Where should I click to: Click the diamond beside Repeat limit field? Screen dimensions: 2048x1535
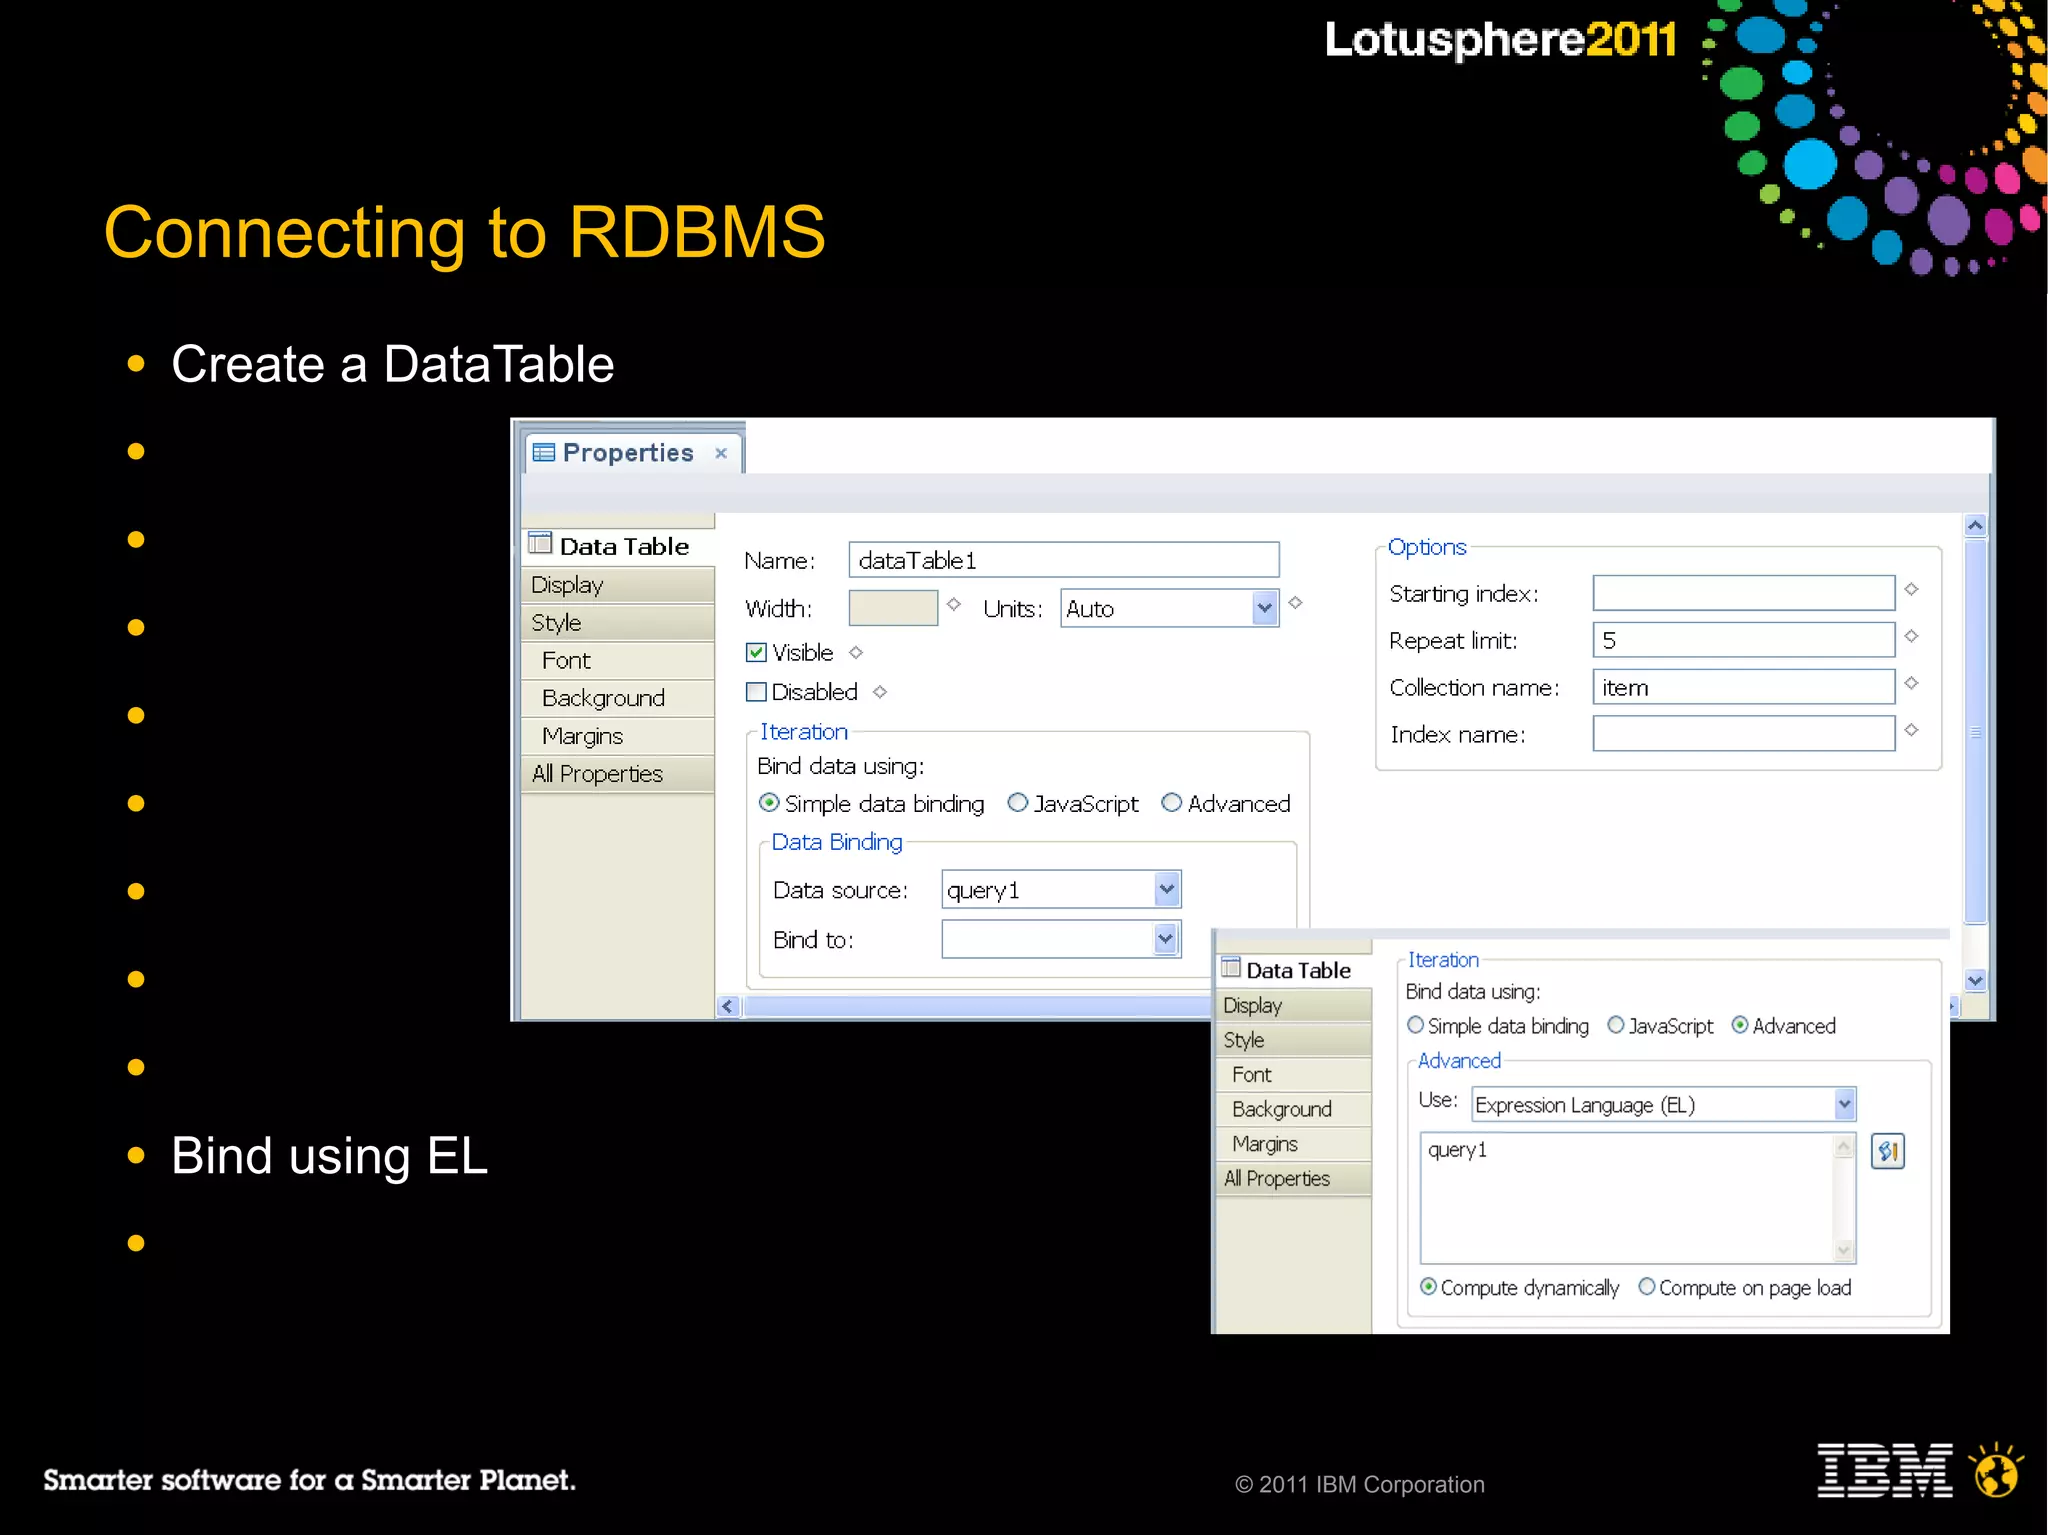point(1911,636)
